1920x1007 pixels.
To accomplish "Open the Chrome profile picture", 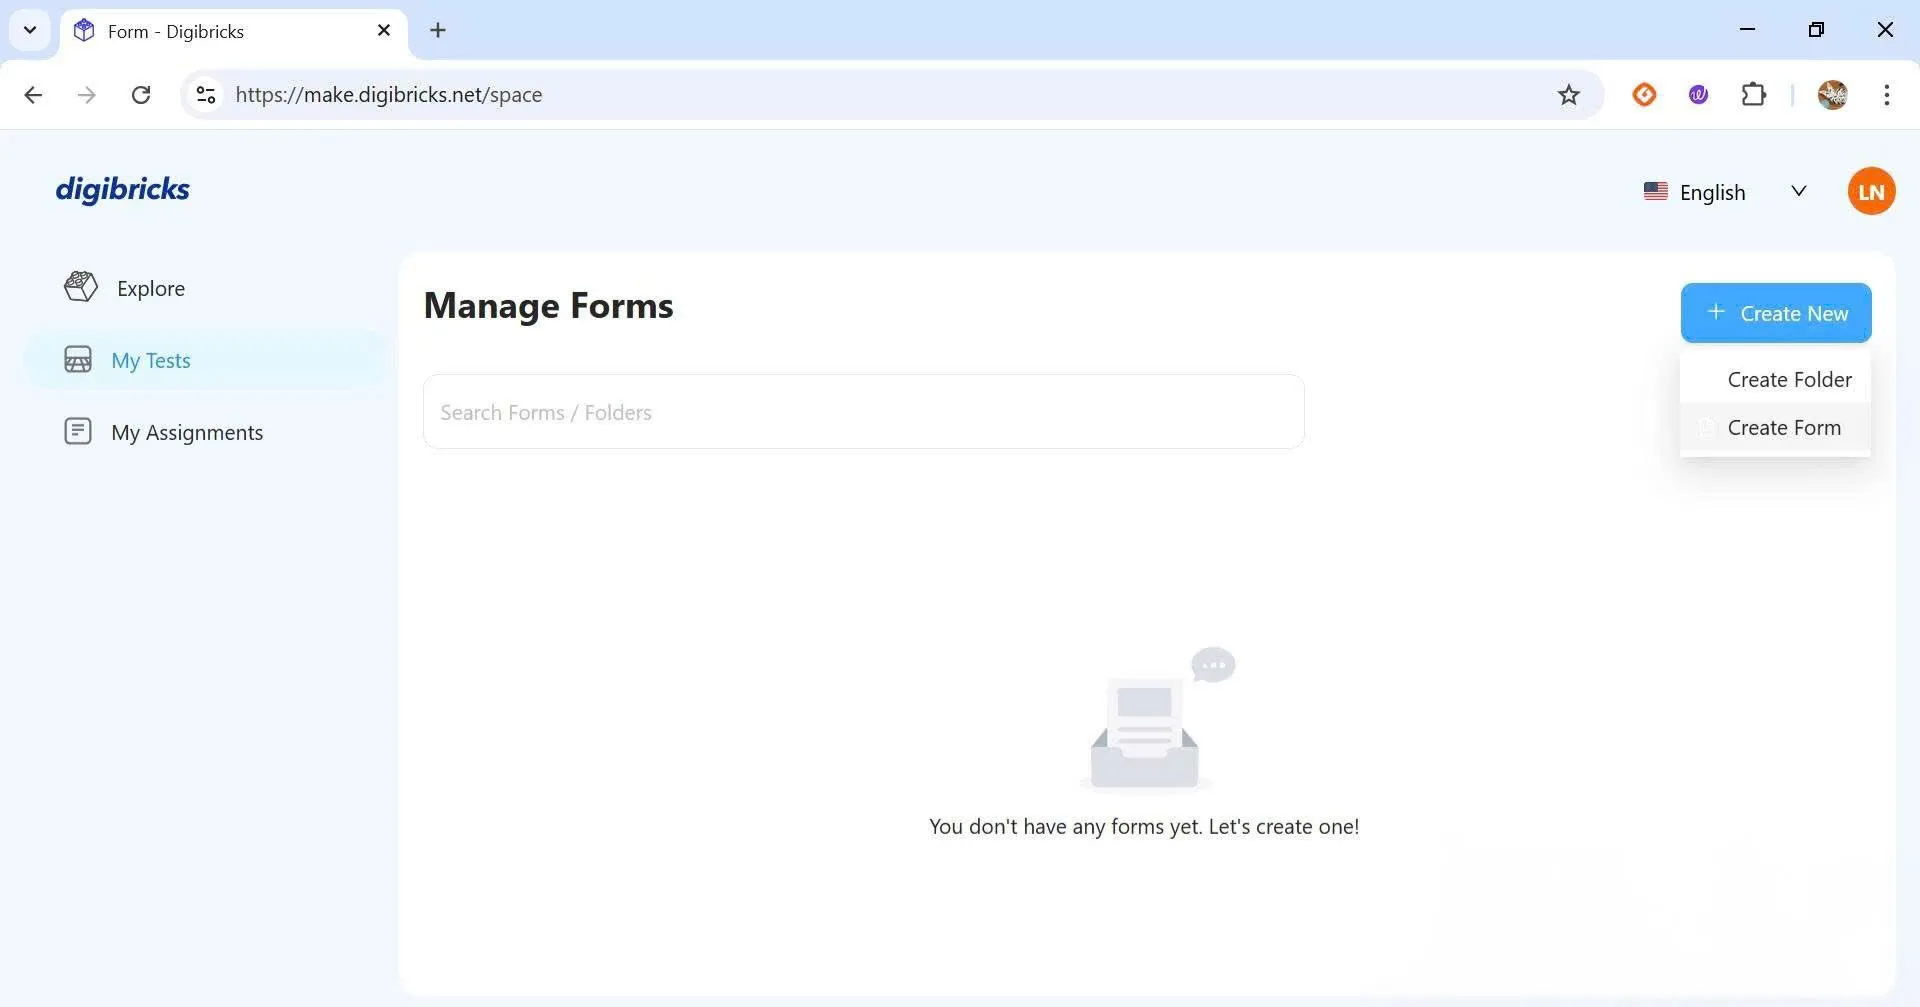I will (x=1832, y=95).
